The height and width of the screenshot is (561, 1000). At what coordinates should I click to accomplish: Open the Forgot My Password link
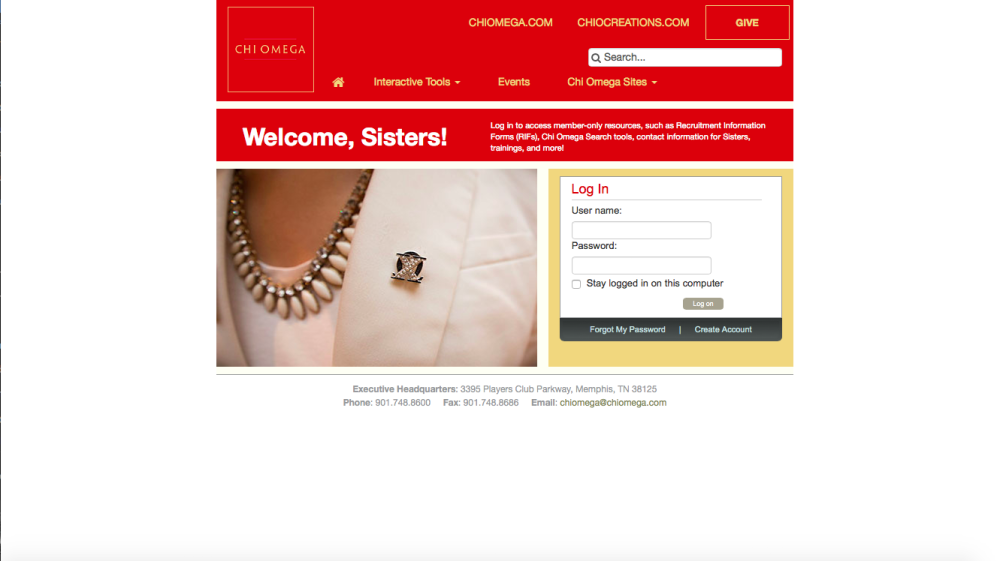pyautogui.click(x=627, y=330)
